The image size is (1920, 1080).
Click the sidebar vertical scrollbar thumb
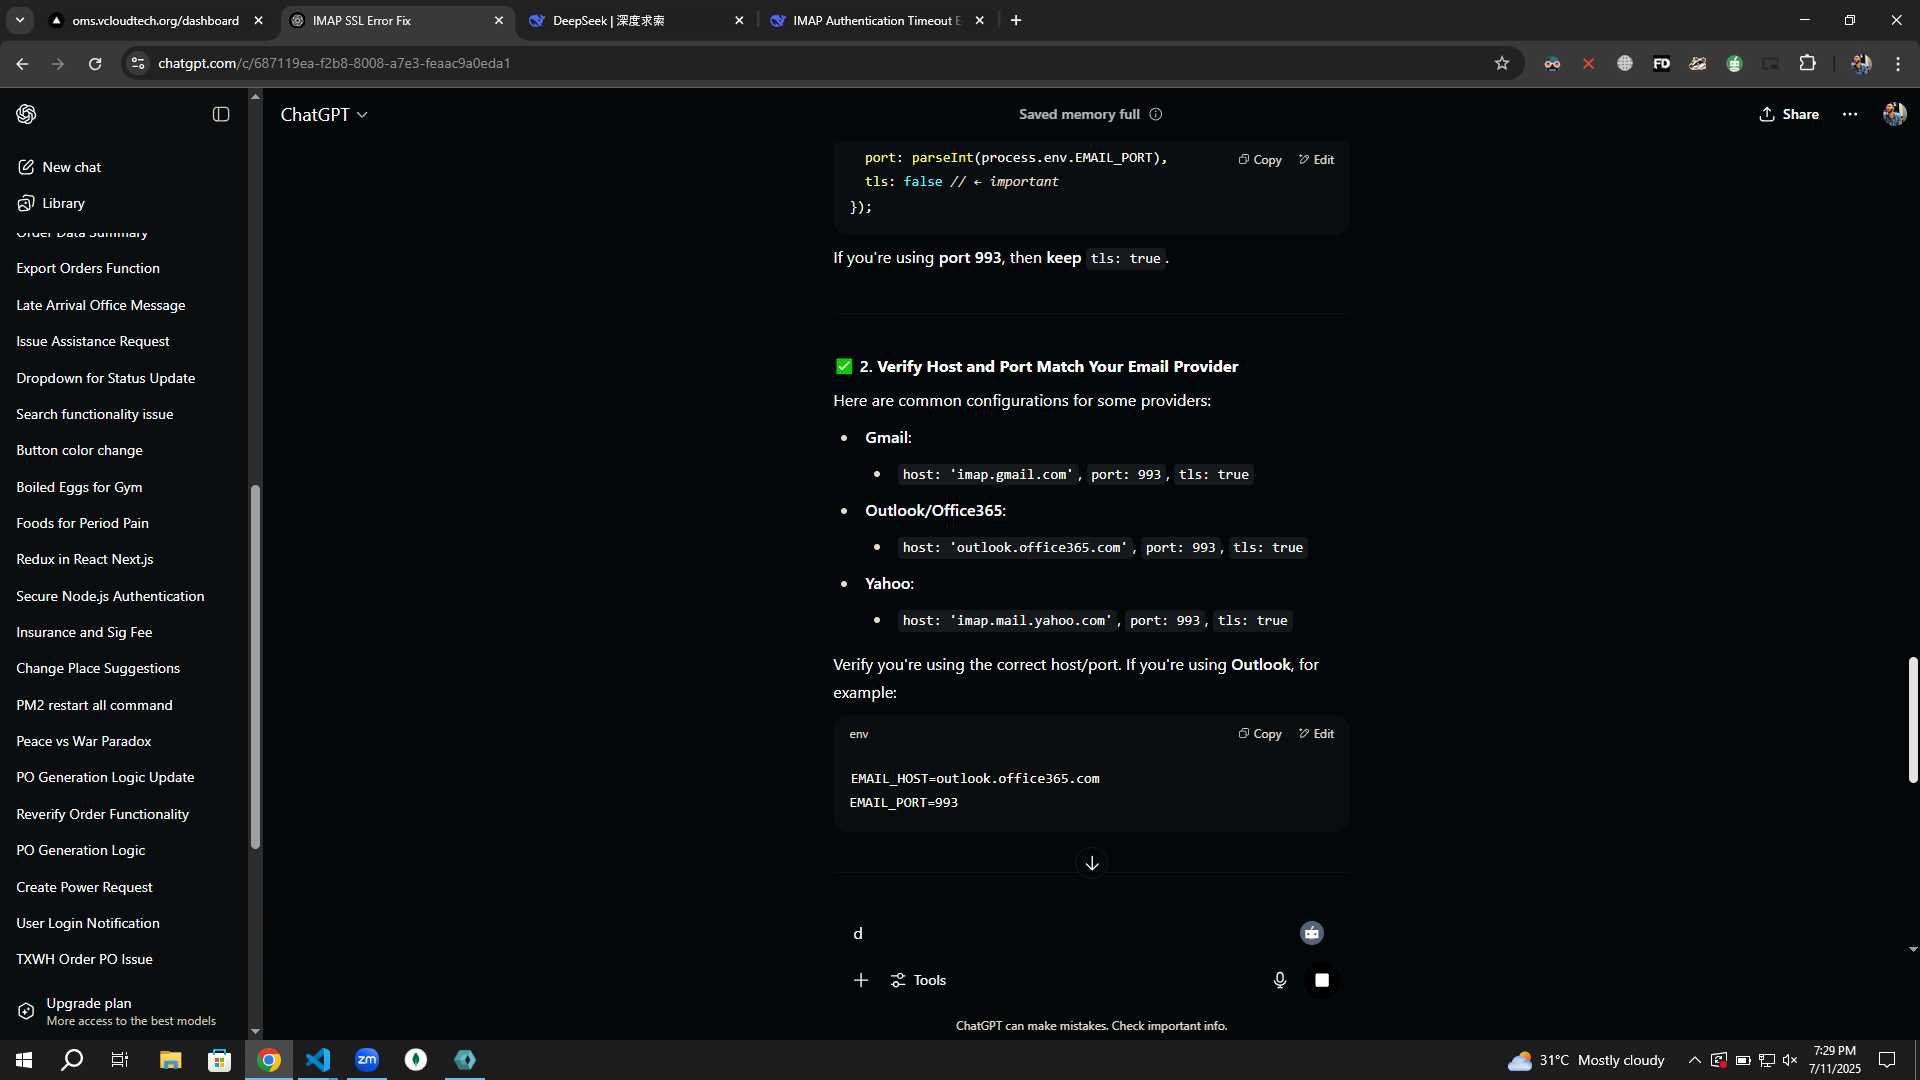coord(255,667)
